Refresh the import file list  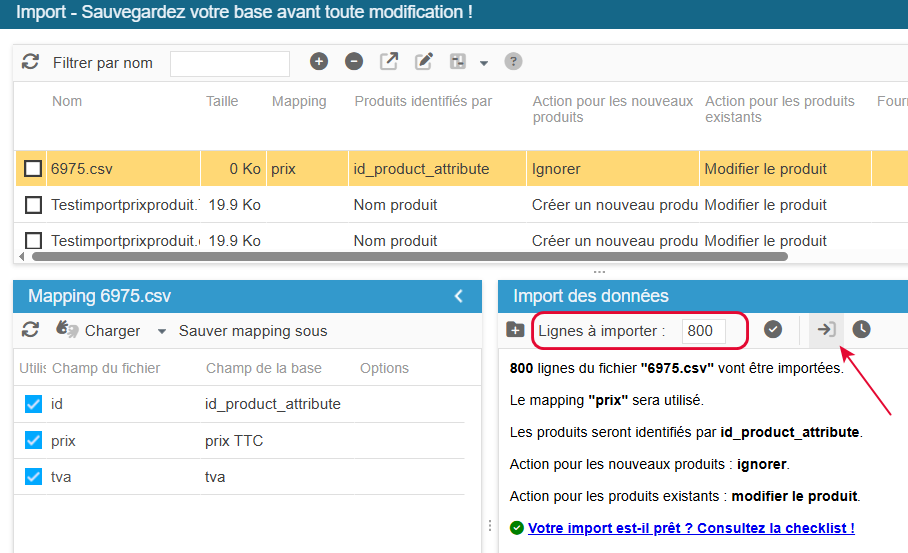click(30, 62)
